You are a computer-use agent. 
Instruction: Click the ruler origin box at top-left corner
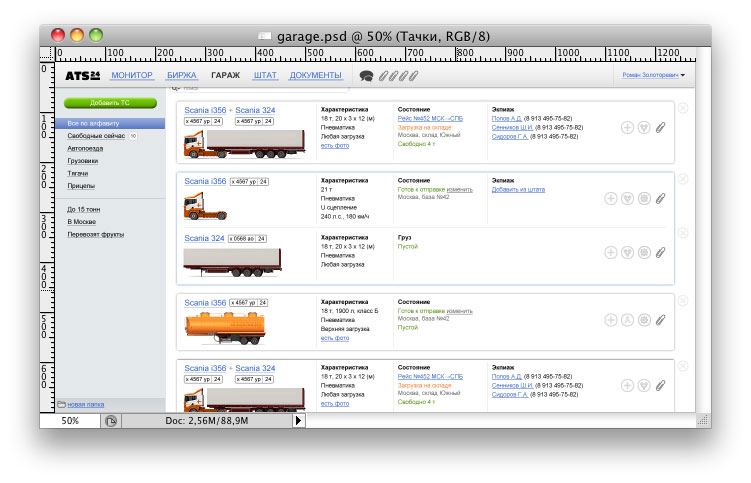[47, 54]
